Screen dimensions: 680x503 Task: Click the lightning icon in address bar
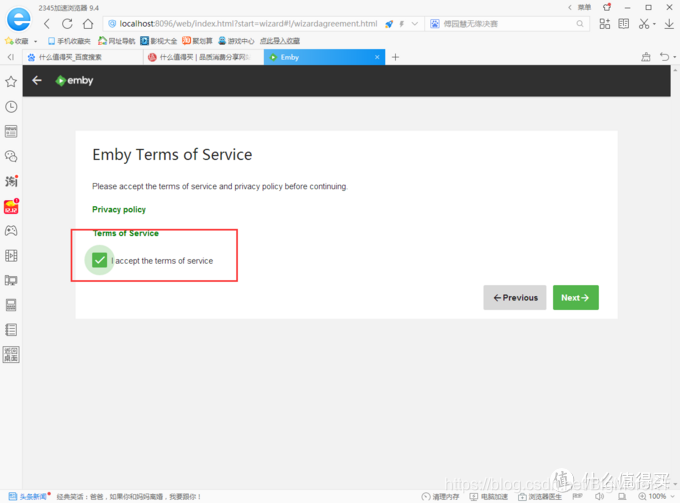pyautogui.click(x=402, y=24)
